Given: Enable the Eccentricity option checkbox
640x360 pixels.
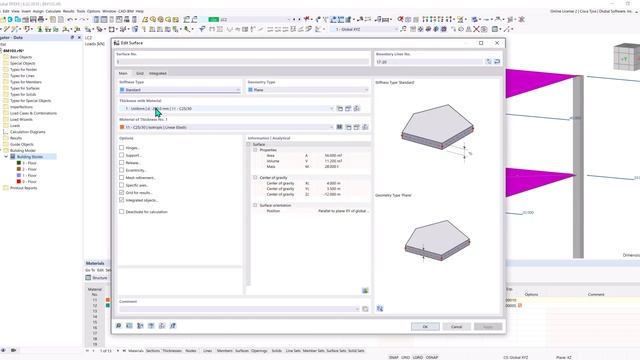Looking at the screenshot, I should (122, 170).
